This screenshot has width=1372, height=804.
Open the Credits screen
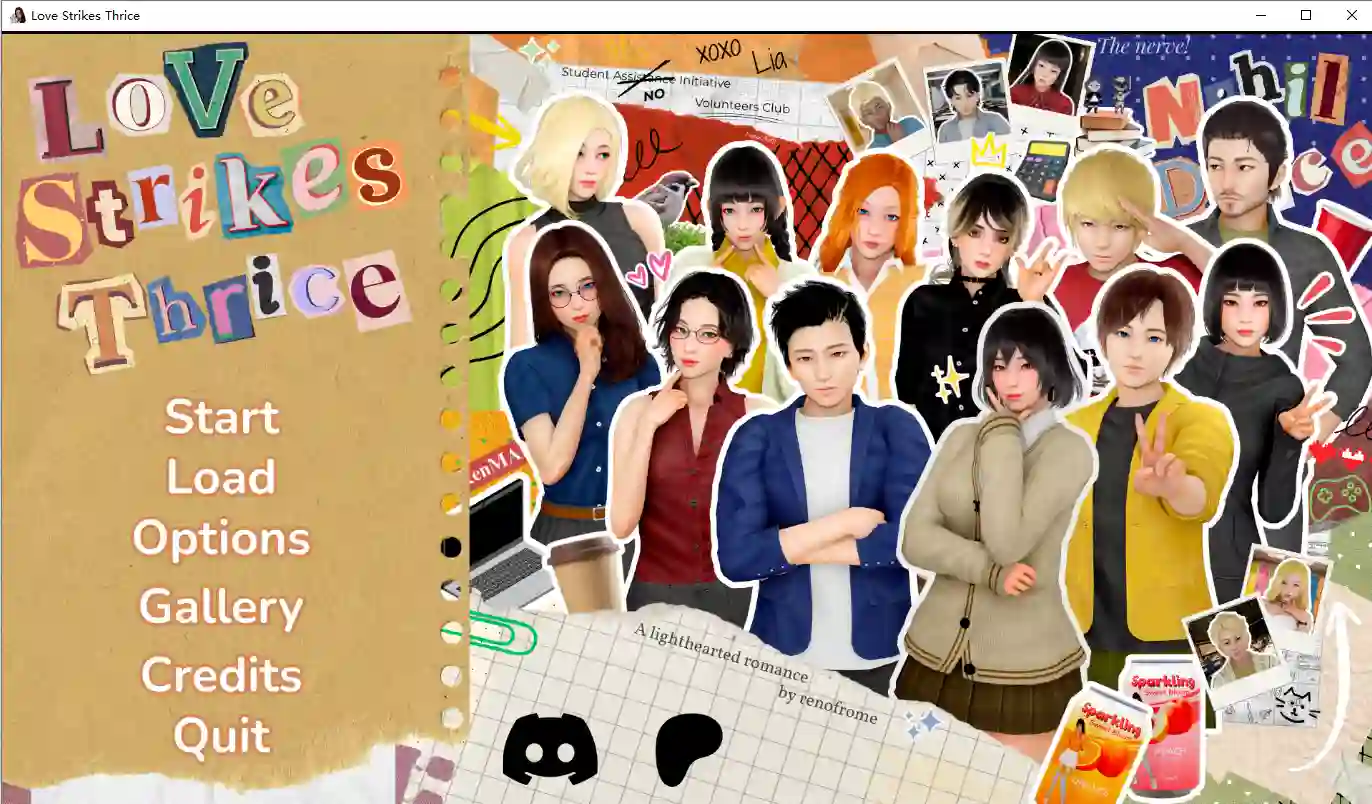point(220,676)
